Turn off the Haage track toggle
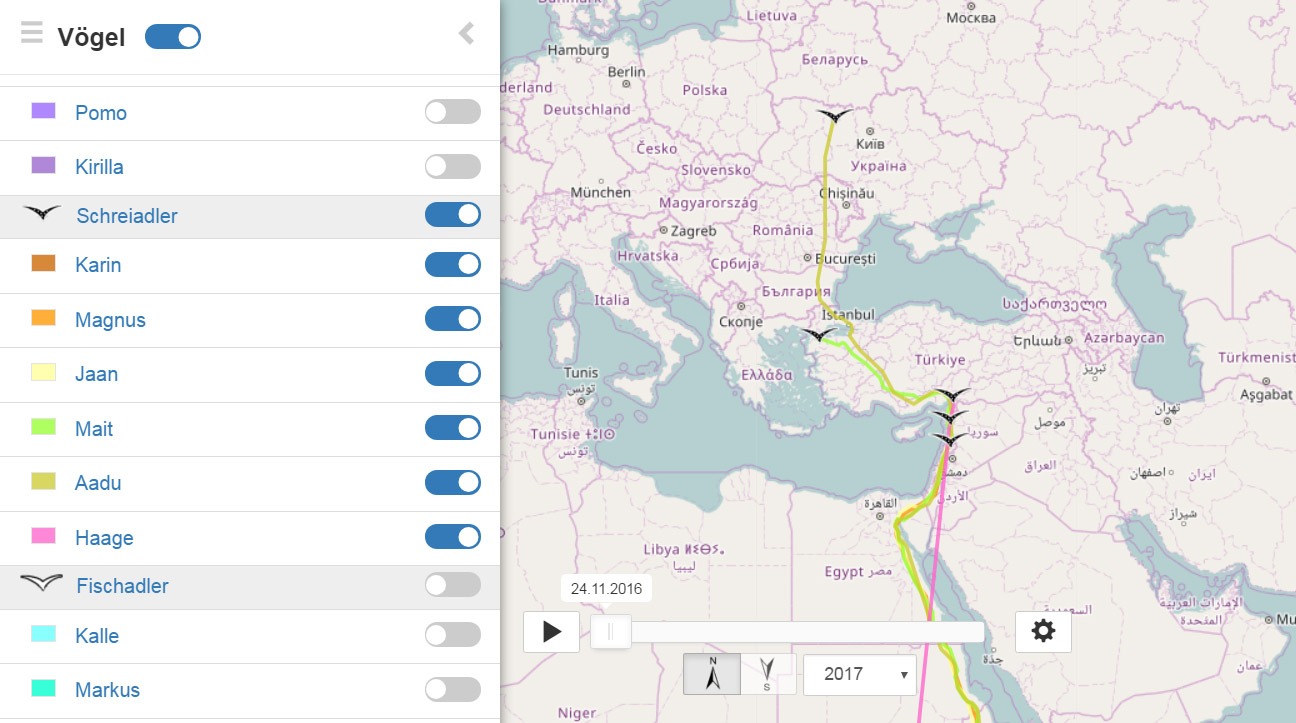The width and height of the screenshot is (1296, 723). tap(452, 537)
